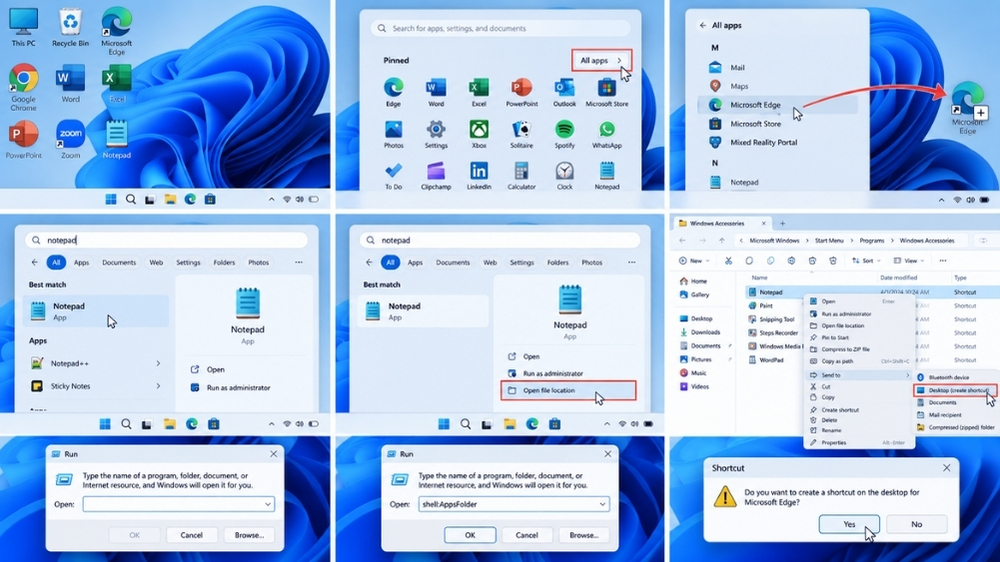Viewport: 1000px width, 562px height.
Task: Click No in the Shortcut dialog
Action: [x=916, y=524]
